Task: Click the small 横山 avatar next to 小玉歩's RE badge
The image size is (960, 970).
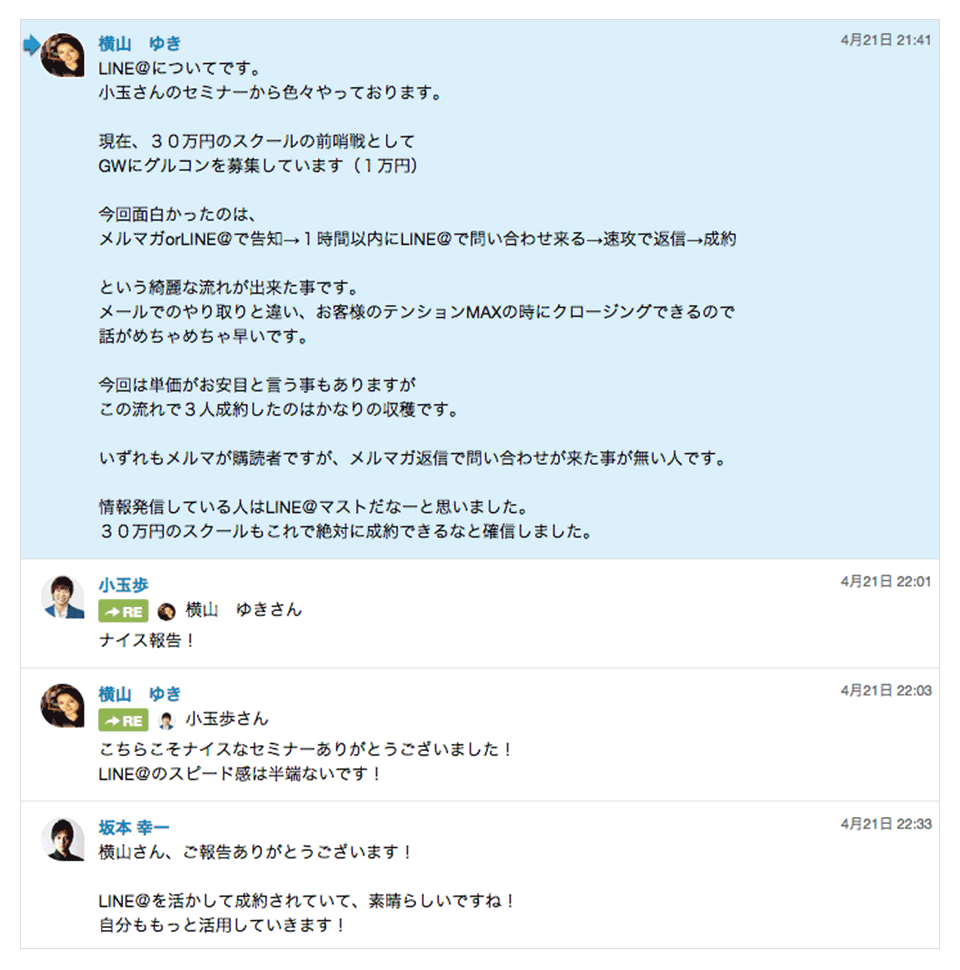Action: click(x=167, y=611)
